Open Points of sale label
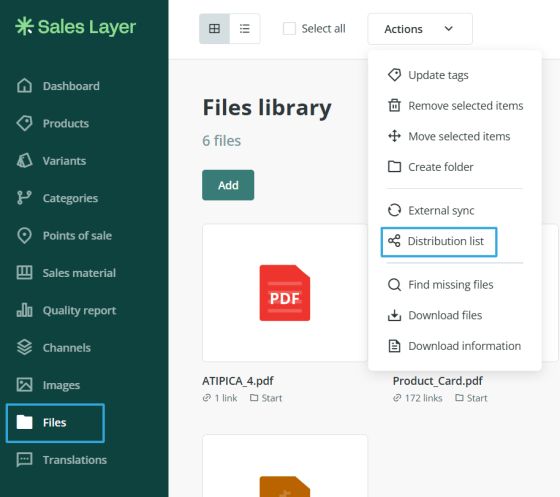Viewport: 560px width, 497px height. click(77, 236)
